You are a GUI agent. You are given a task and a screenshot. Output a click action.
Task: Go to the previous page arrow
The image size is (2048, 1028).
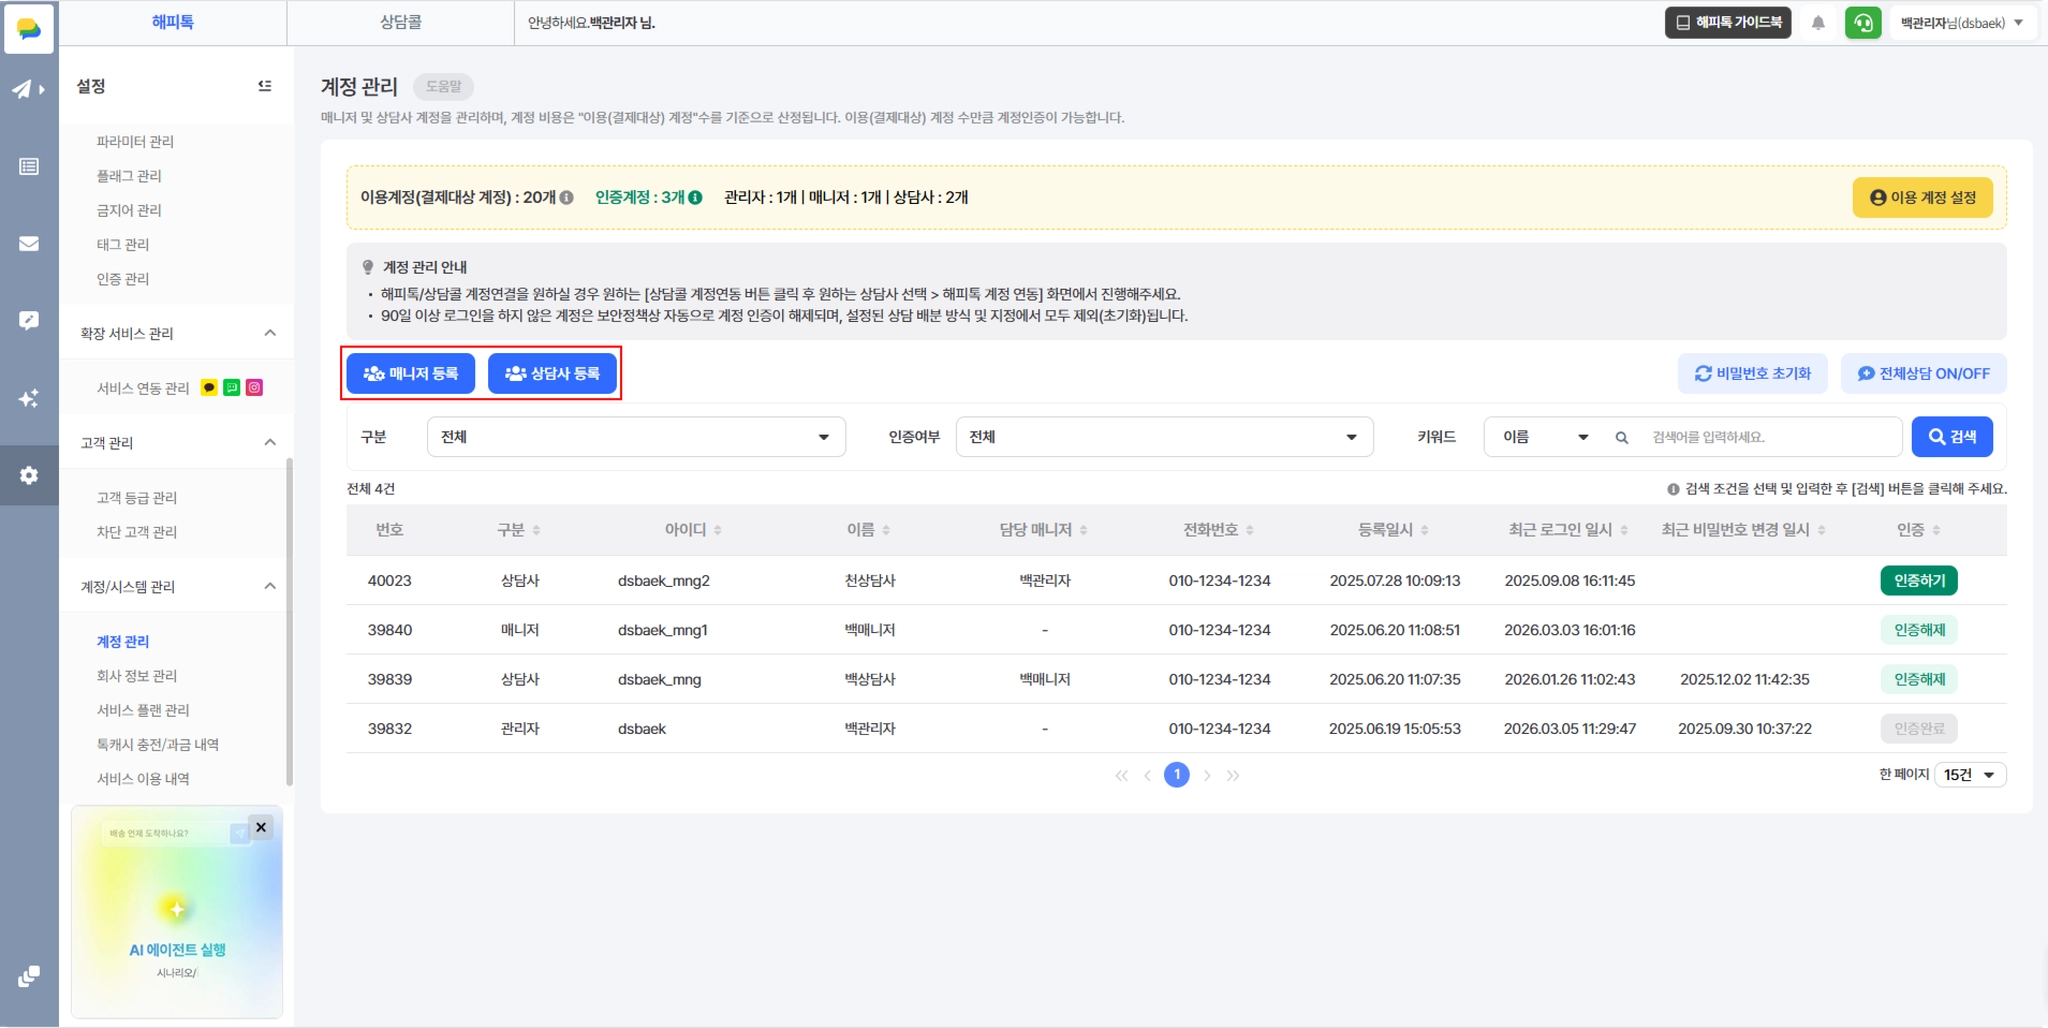tap(1148, 776)
